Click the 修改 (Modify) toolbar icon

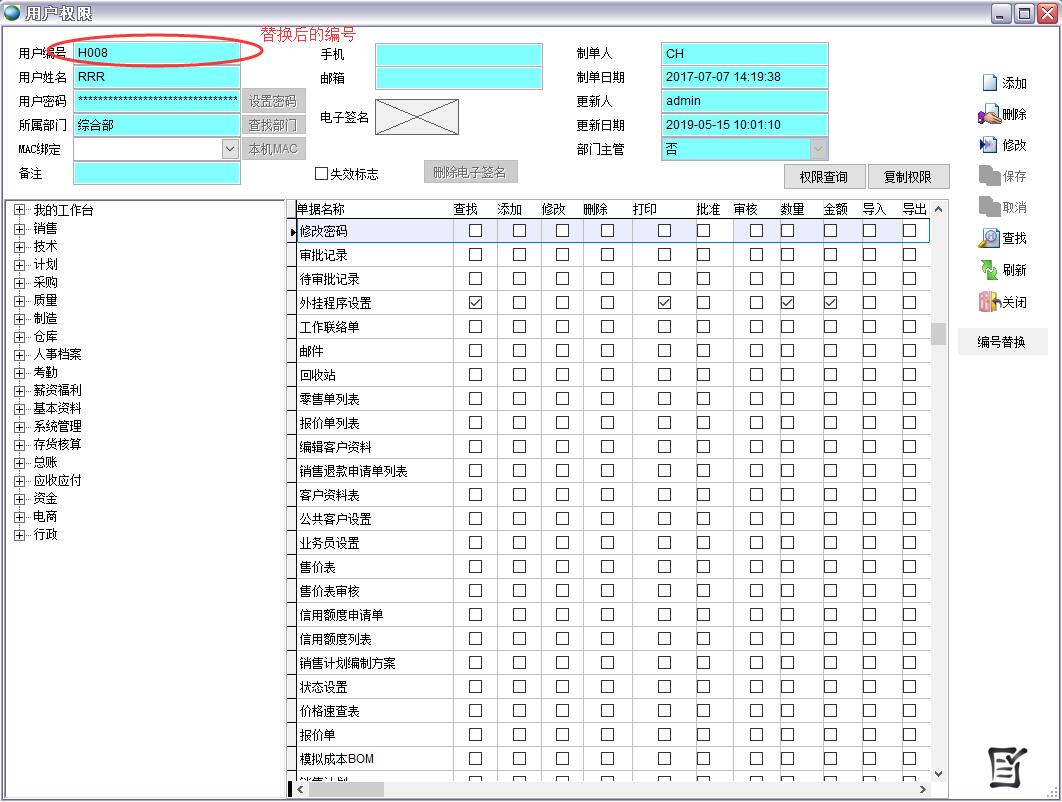(x=989, y=145)
